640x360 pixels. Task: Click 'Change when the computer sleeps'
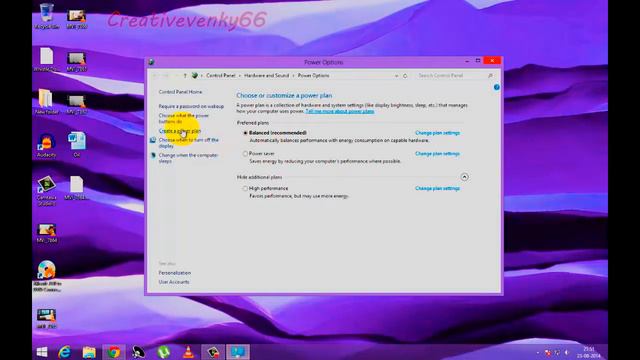coord(189,158)
